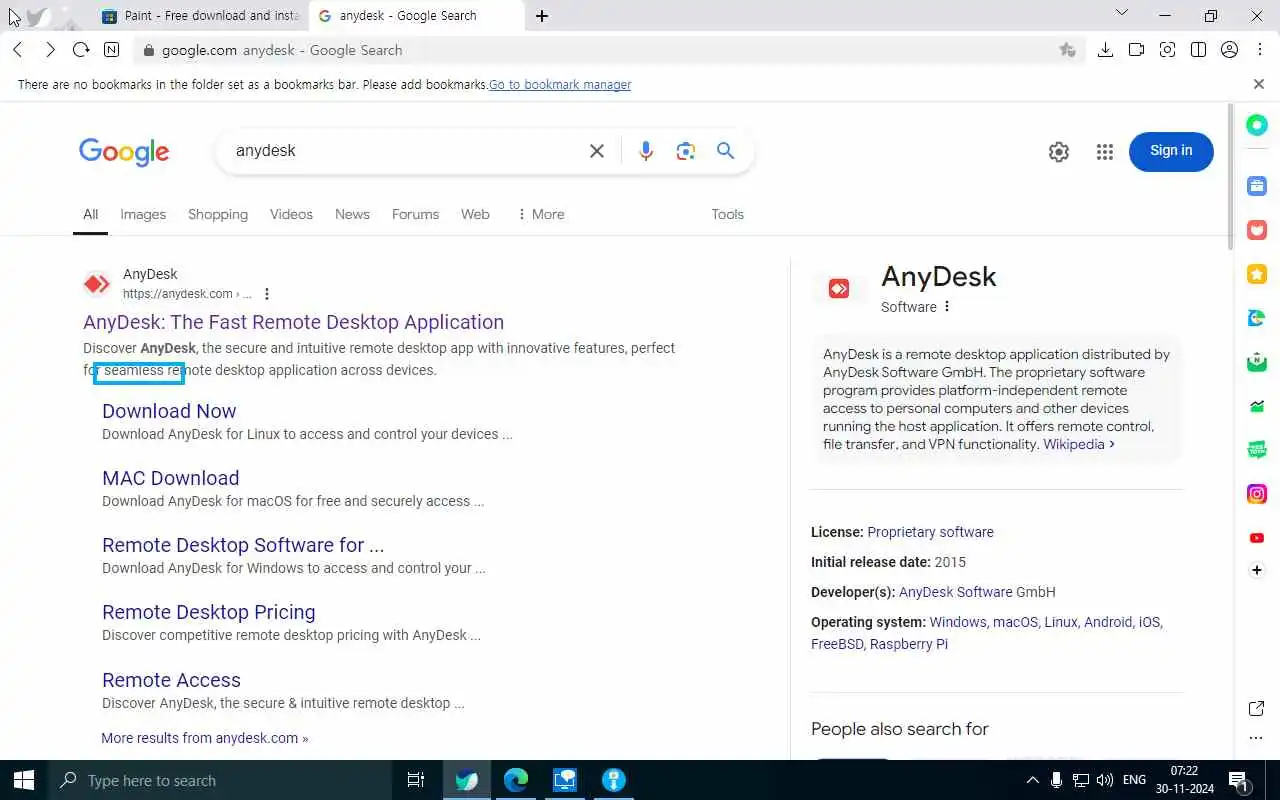Image resolution: width=1280 pixels, height=800 pixels.
Task: Start screen capture from the toolbar icon
Action: click(1167, 50)
